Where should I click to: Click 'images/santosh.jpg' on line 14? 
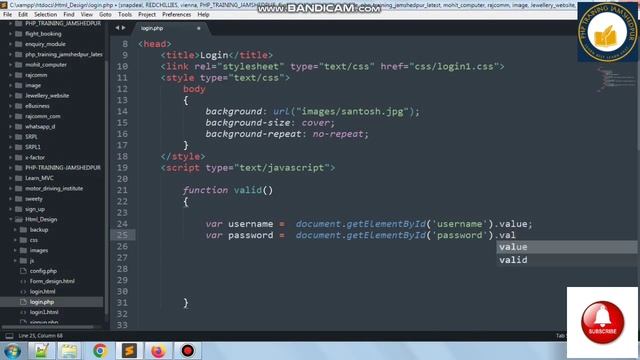(352, 111)
